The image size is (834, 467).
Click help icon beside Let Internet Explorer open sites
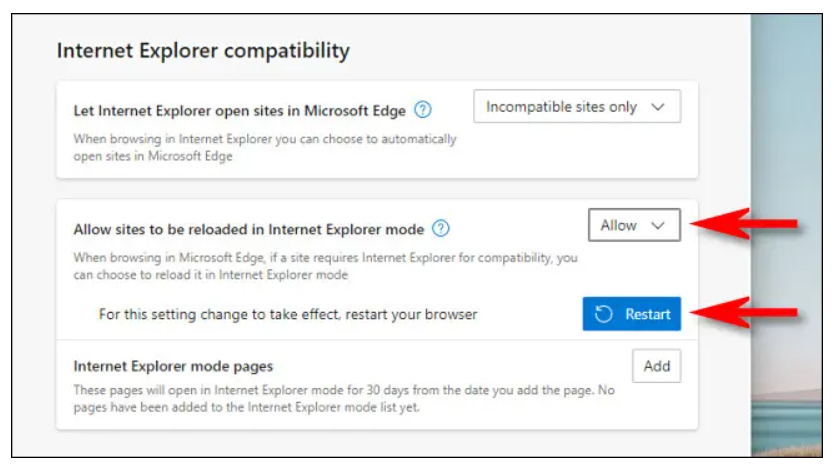[x=424, y=109]
